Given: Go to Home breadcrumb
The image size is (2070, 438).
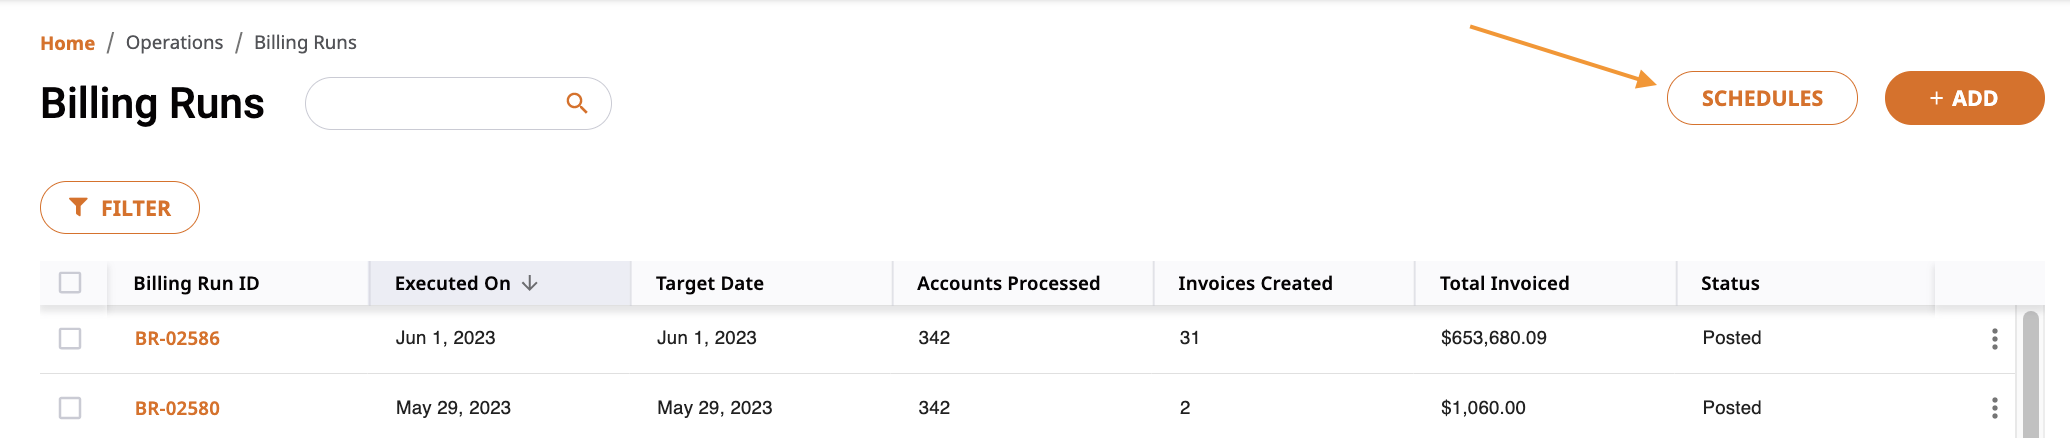Looking at the screenshot, I should point(67,43).
